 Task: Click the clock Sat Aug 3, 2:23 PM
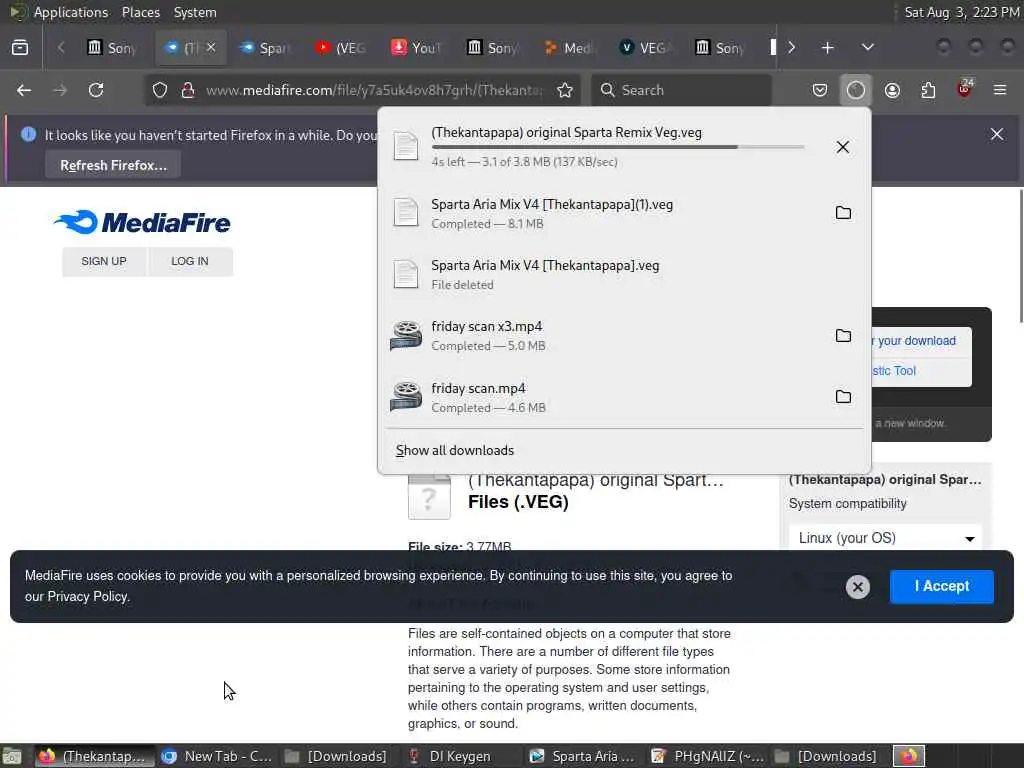click(x=961, y=12)
